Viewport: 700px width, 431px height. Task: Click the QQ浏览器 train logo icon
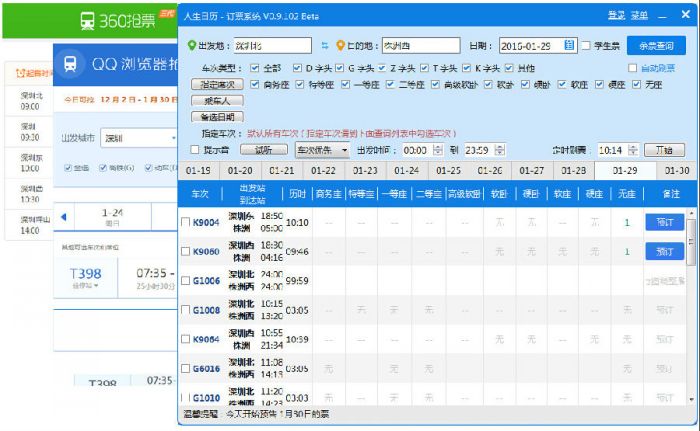pos(70,64)
